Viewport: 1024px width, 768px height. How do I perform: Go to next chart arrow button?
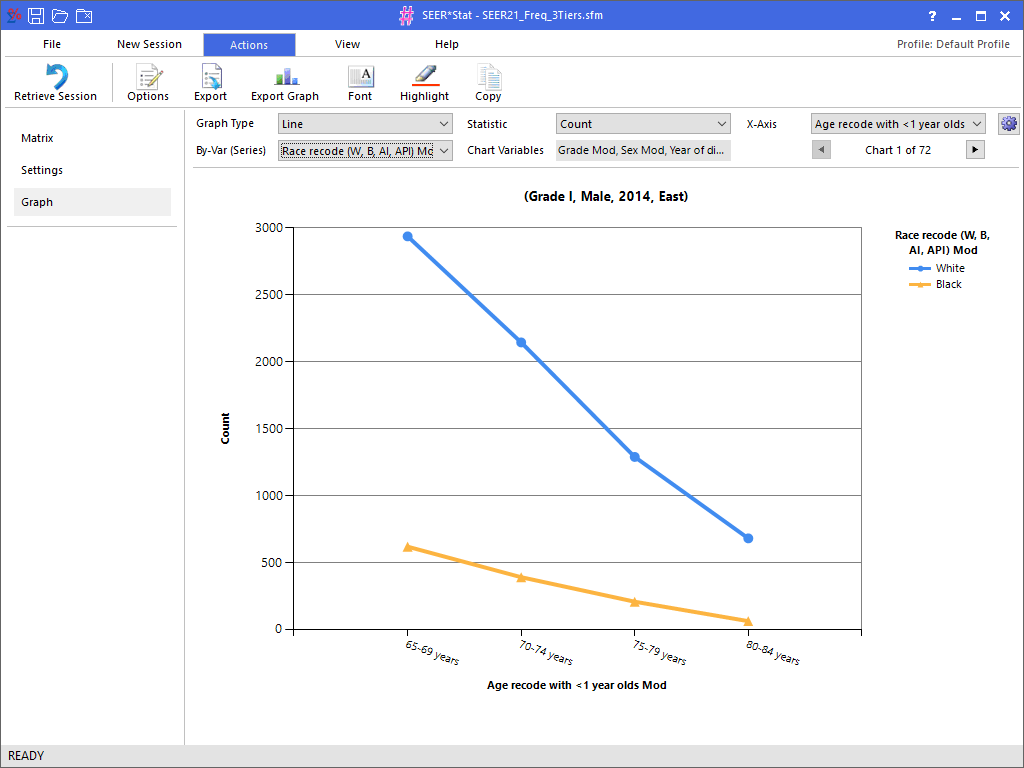tap(975, 150)
